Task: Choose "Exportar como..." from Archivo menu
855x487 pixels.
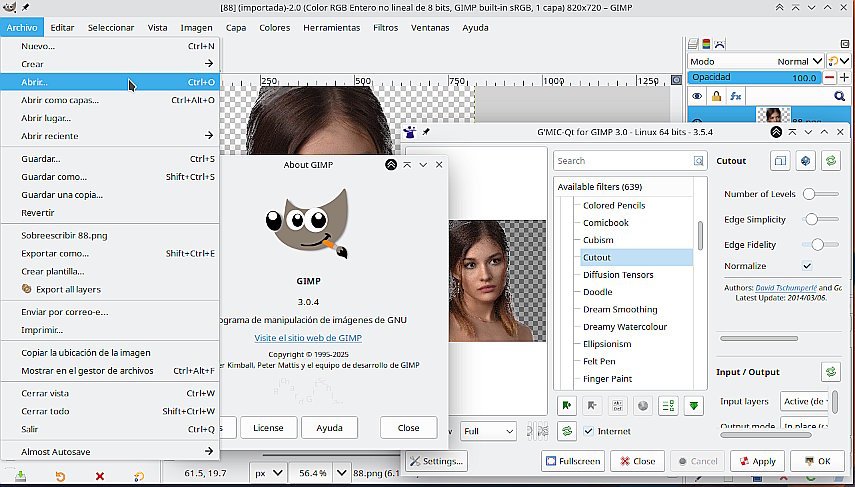Action: click(54, 253)
